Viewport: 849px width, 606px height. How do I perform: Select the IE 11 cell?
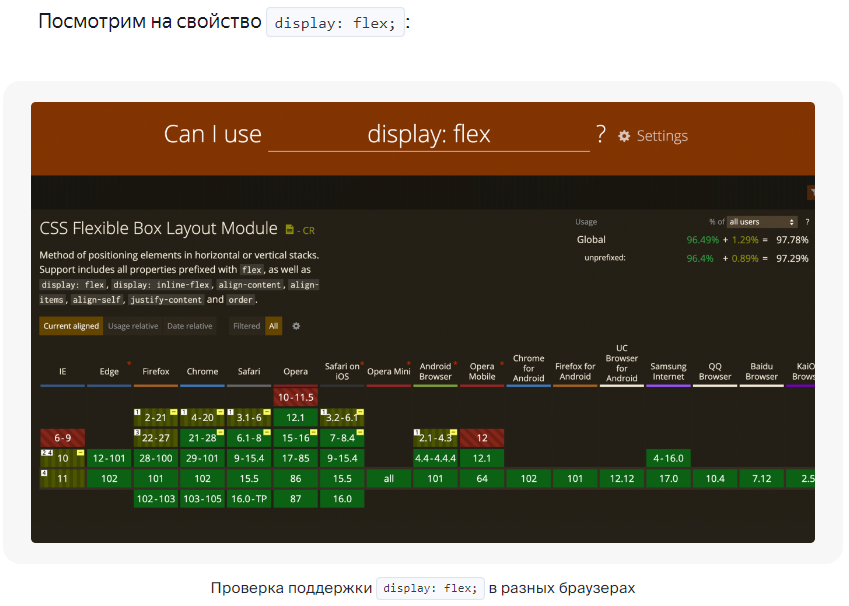62,479
